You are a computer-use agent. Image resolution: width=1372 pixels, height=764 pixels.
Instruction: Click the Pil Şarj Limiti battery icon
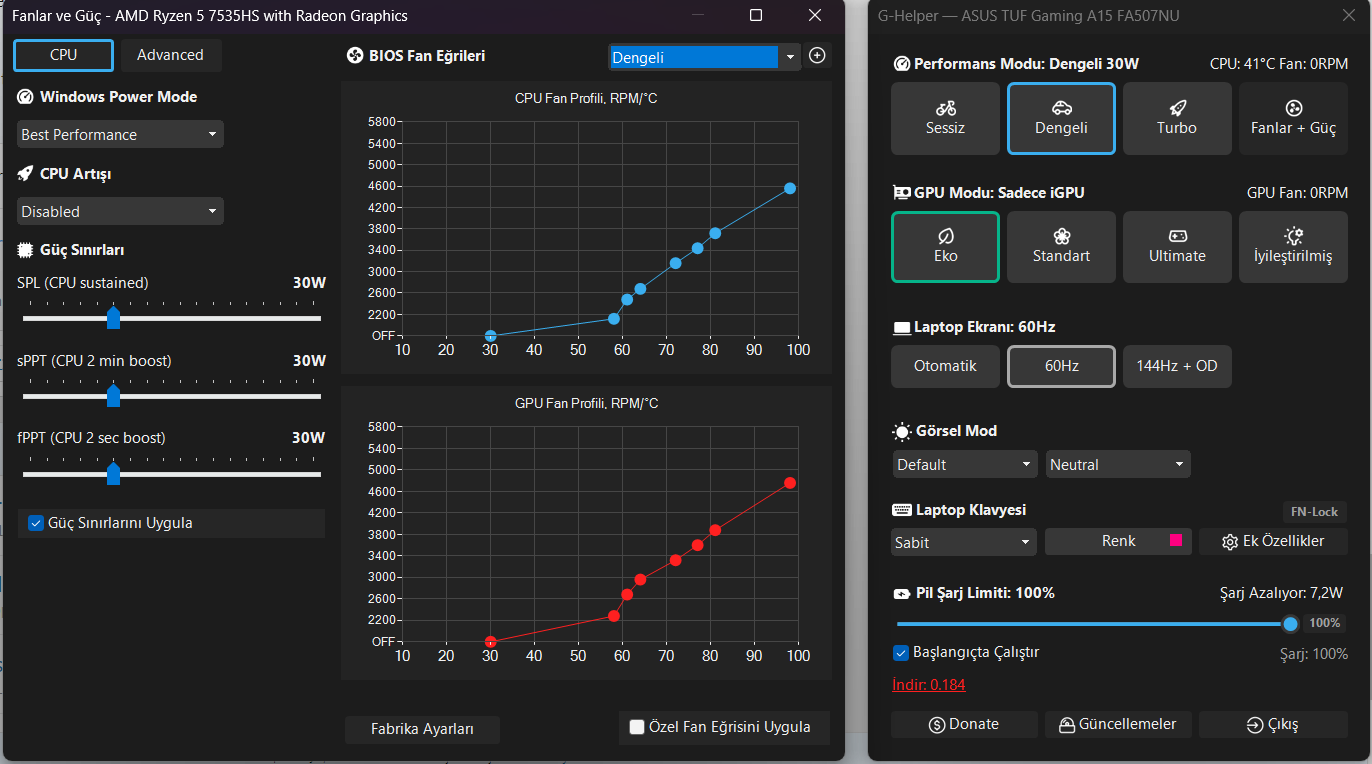(x=901, y=593)
